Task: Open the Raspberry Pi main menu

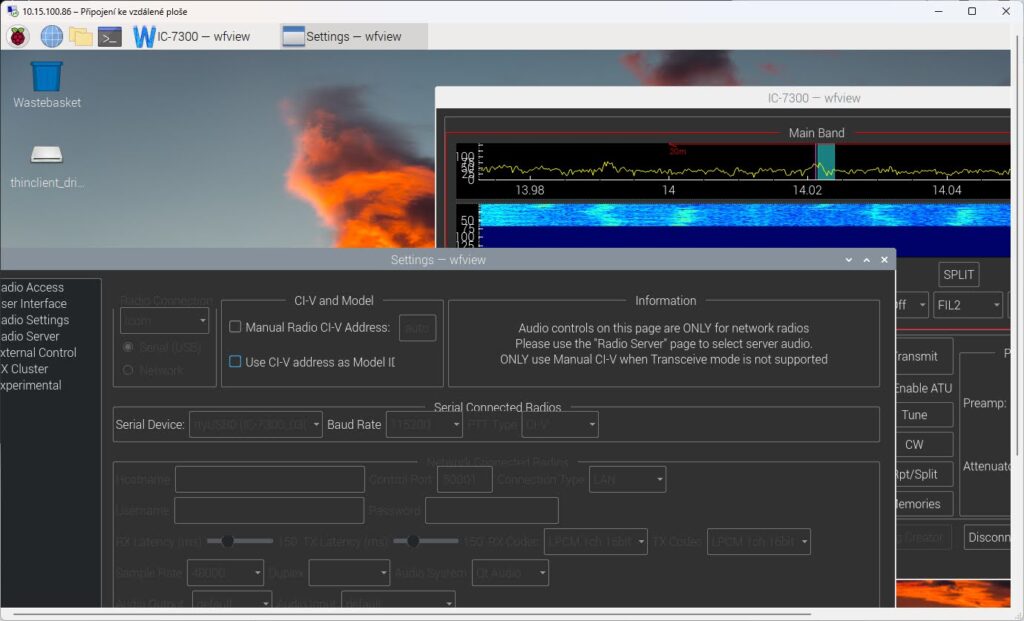Action: [x=18, y=37]
